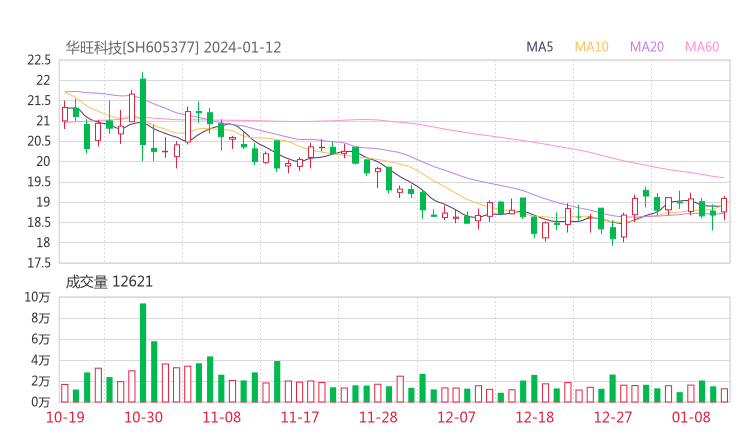The width and height of the screenshot is (740, 440).
Task: Select the orange MA10 legend label
Action: (591, 47)
